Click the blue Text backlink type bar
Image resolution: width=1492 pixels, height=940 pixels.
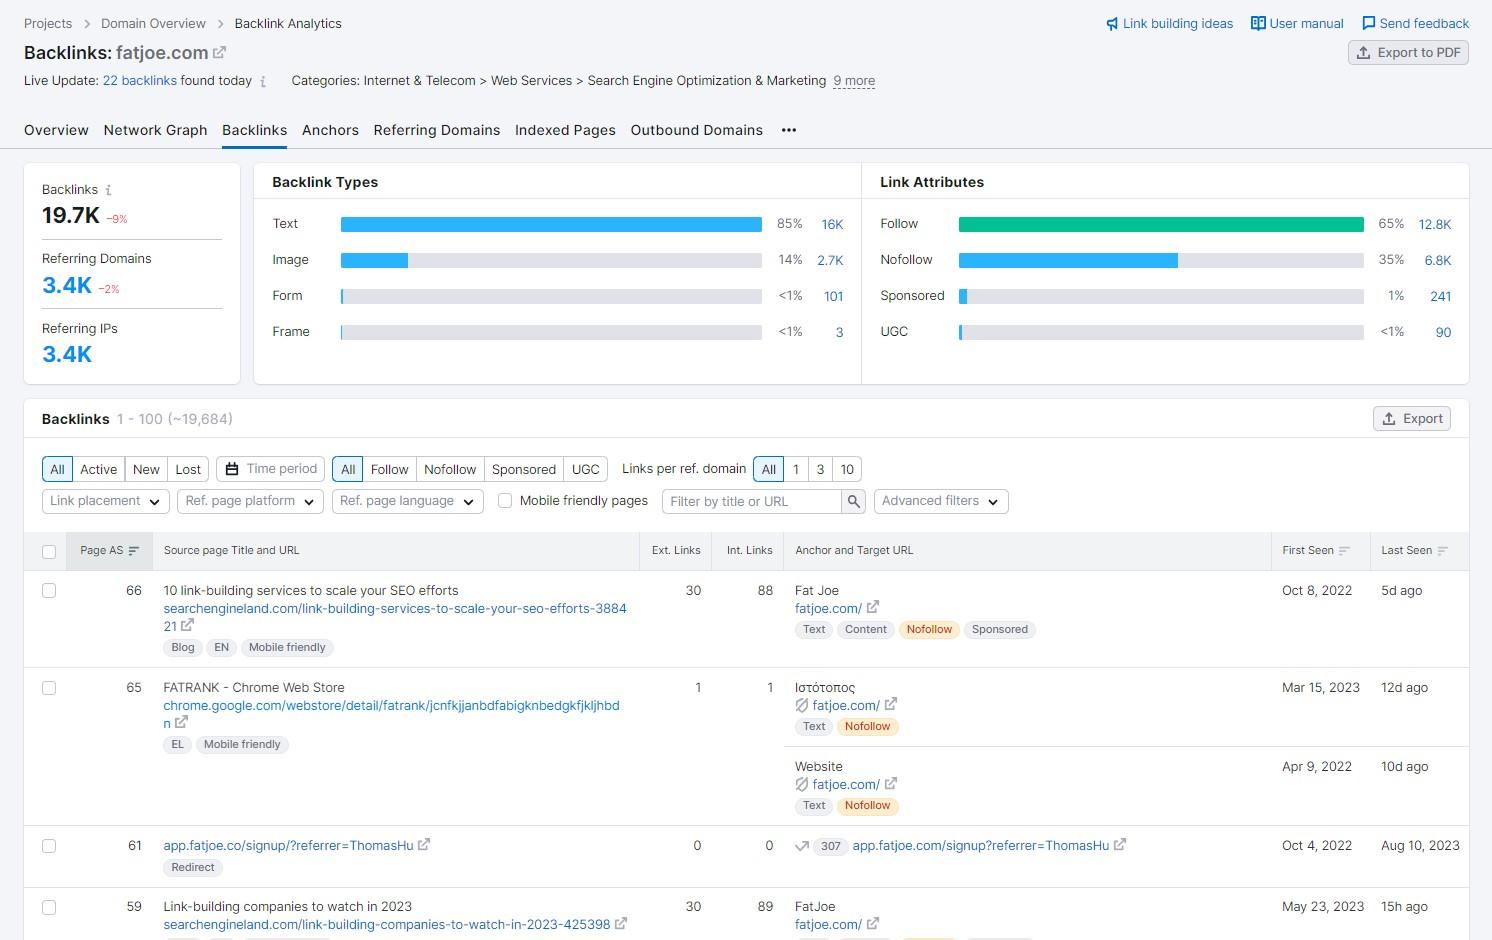click(551, 224)
